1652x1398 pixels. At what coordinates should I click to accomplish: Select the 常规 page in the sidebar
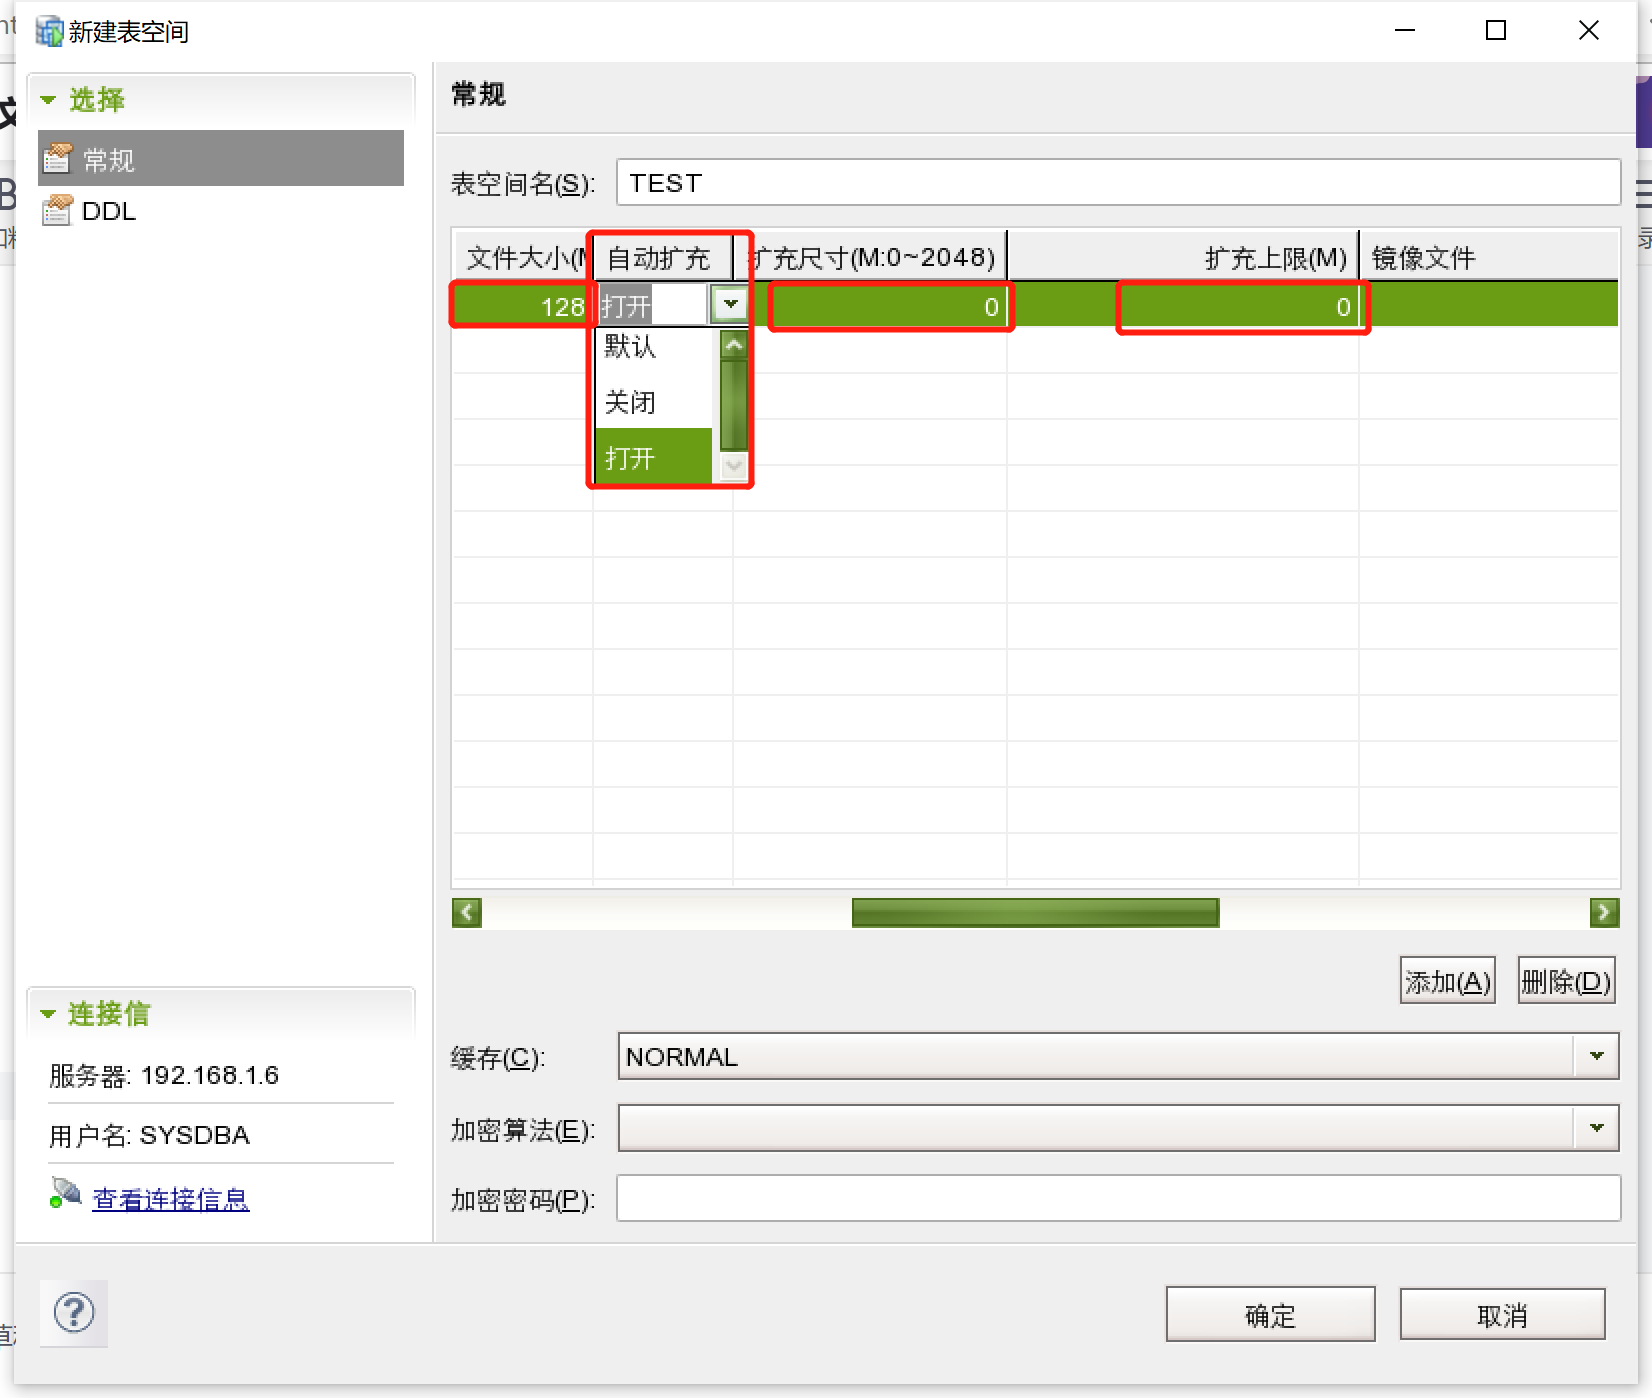[x=221, y=159]
